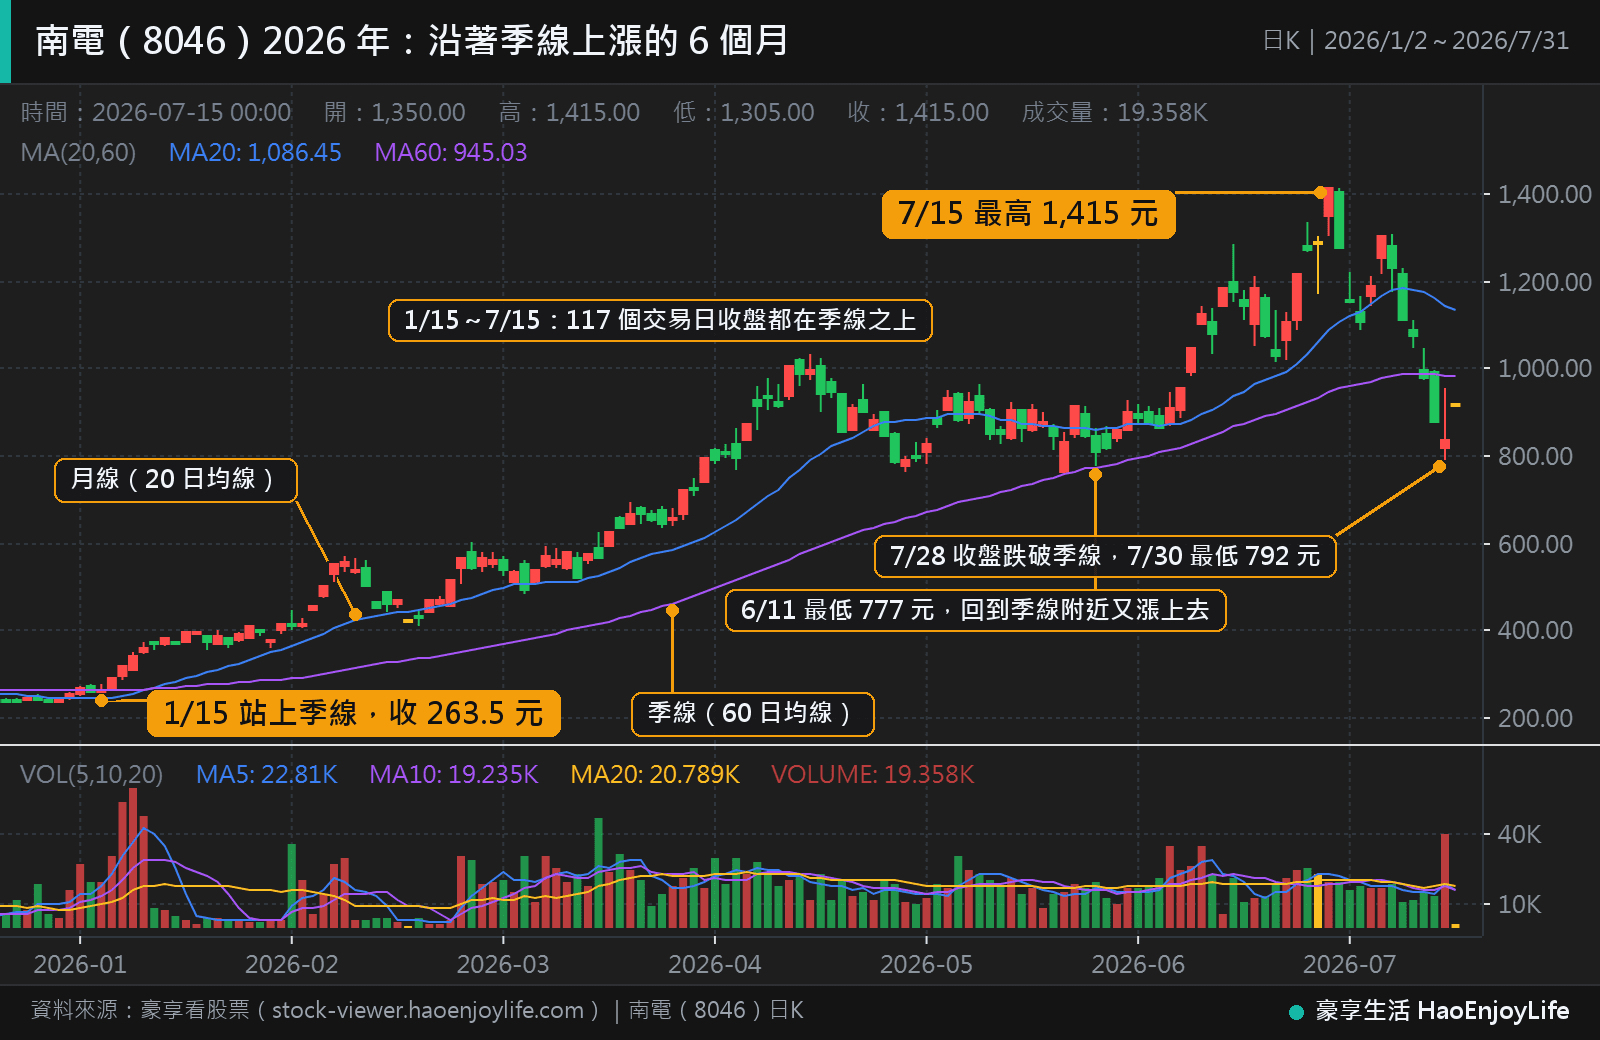1600x1040 pixels.
Task: Click the orange marker at the 6/11 low
Action: tap(1095, 474)
